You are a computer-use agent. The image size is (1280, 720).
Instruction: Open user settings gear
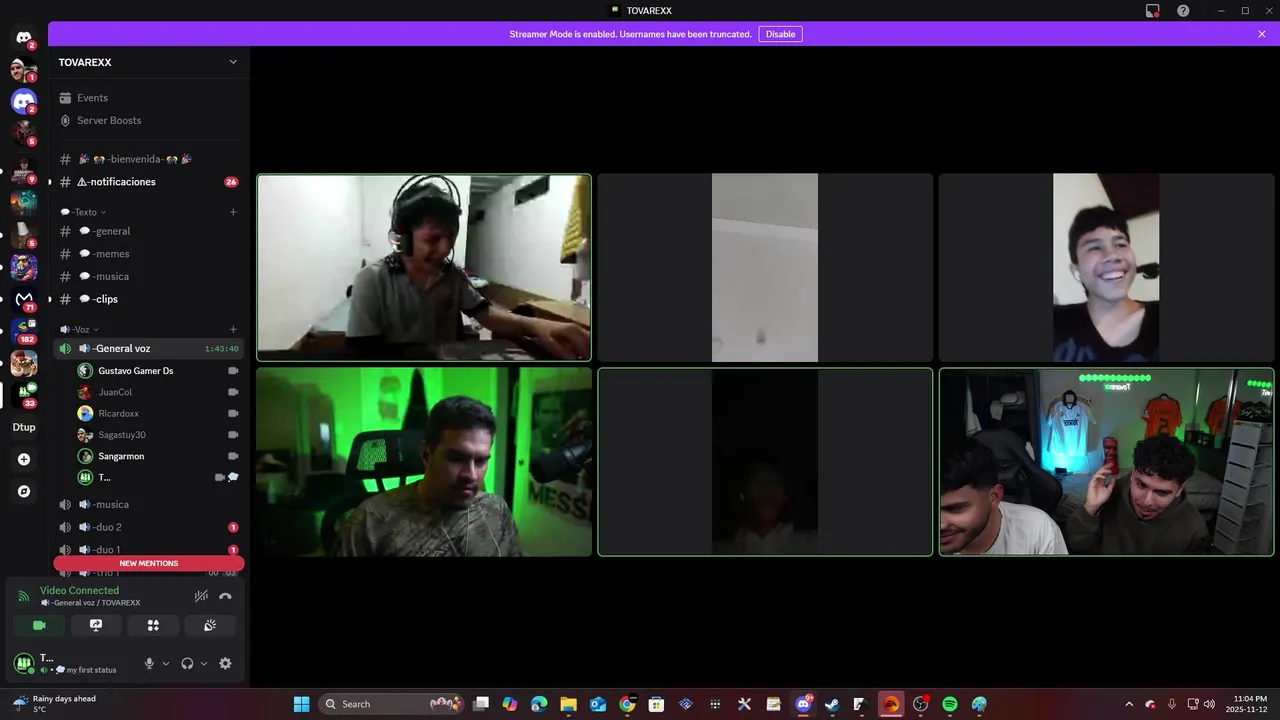(225, 663)
